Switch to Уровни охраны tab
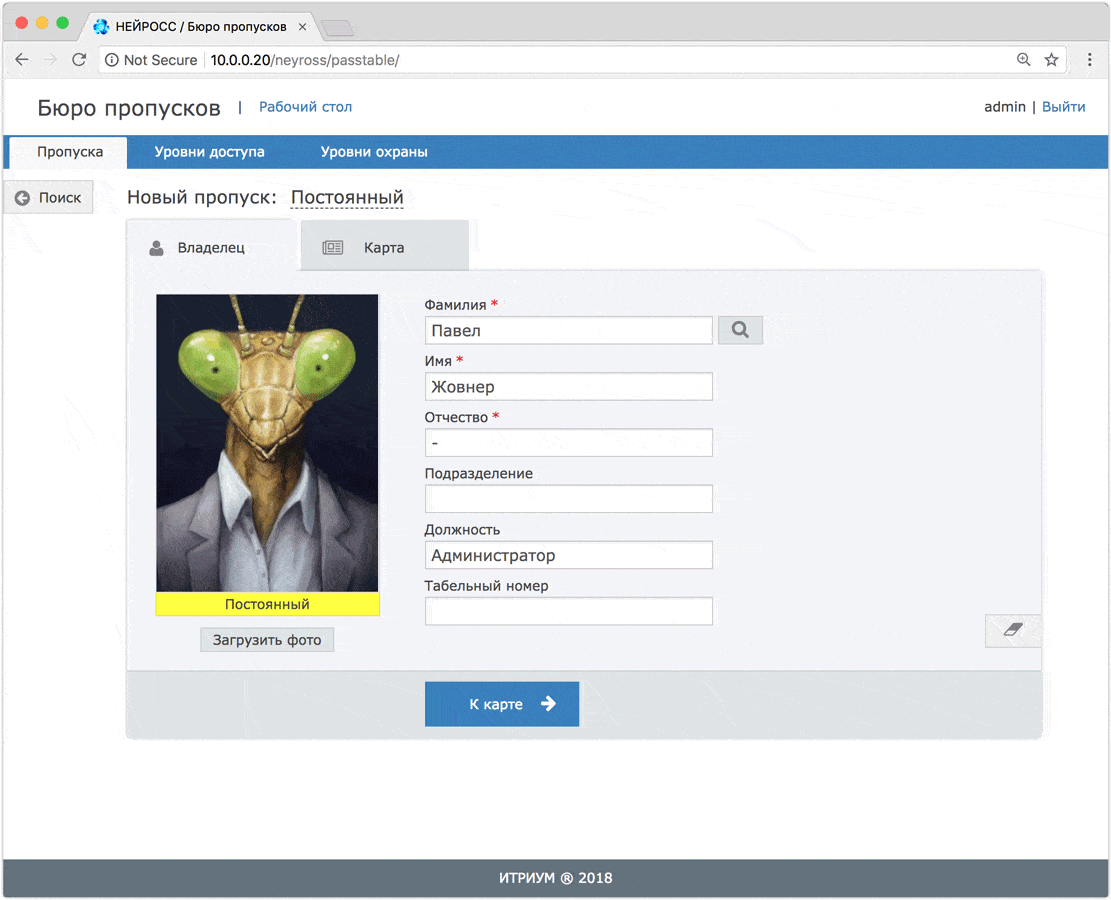This screenshot has width=1111, height=900. (373, 152)
